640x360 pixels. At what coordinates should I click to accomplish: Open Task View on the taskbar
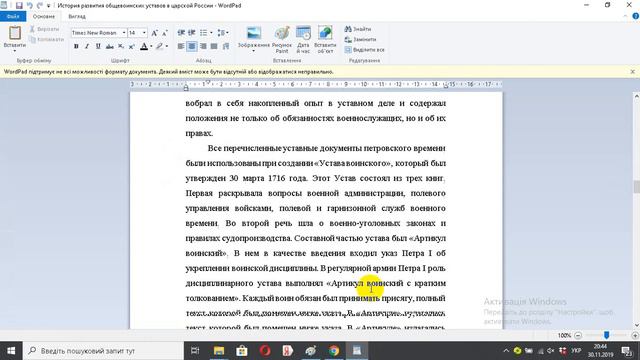196,351
